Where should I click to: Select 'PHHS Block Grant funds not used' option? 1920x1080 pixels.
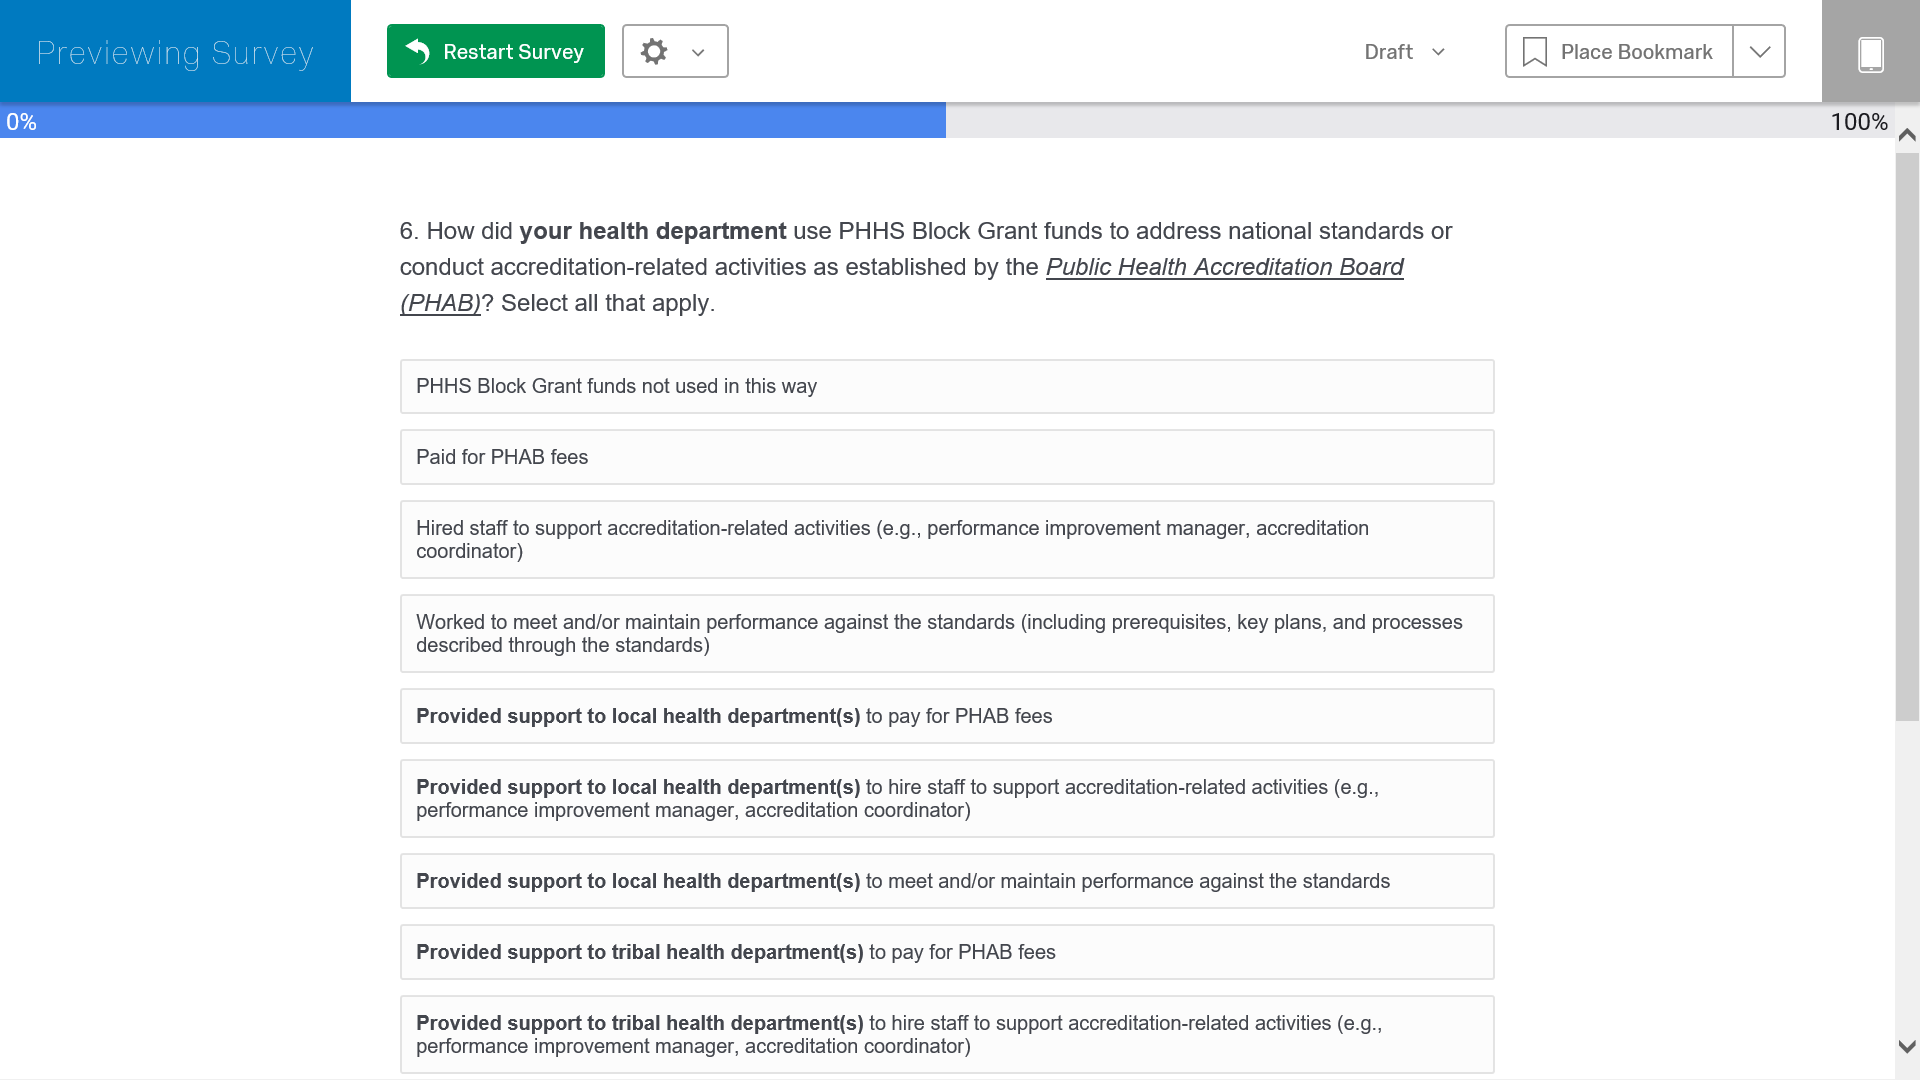[946, 386]
